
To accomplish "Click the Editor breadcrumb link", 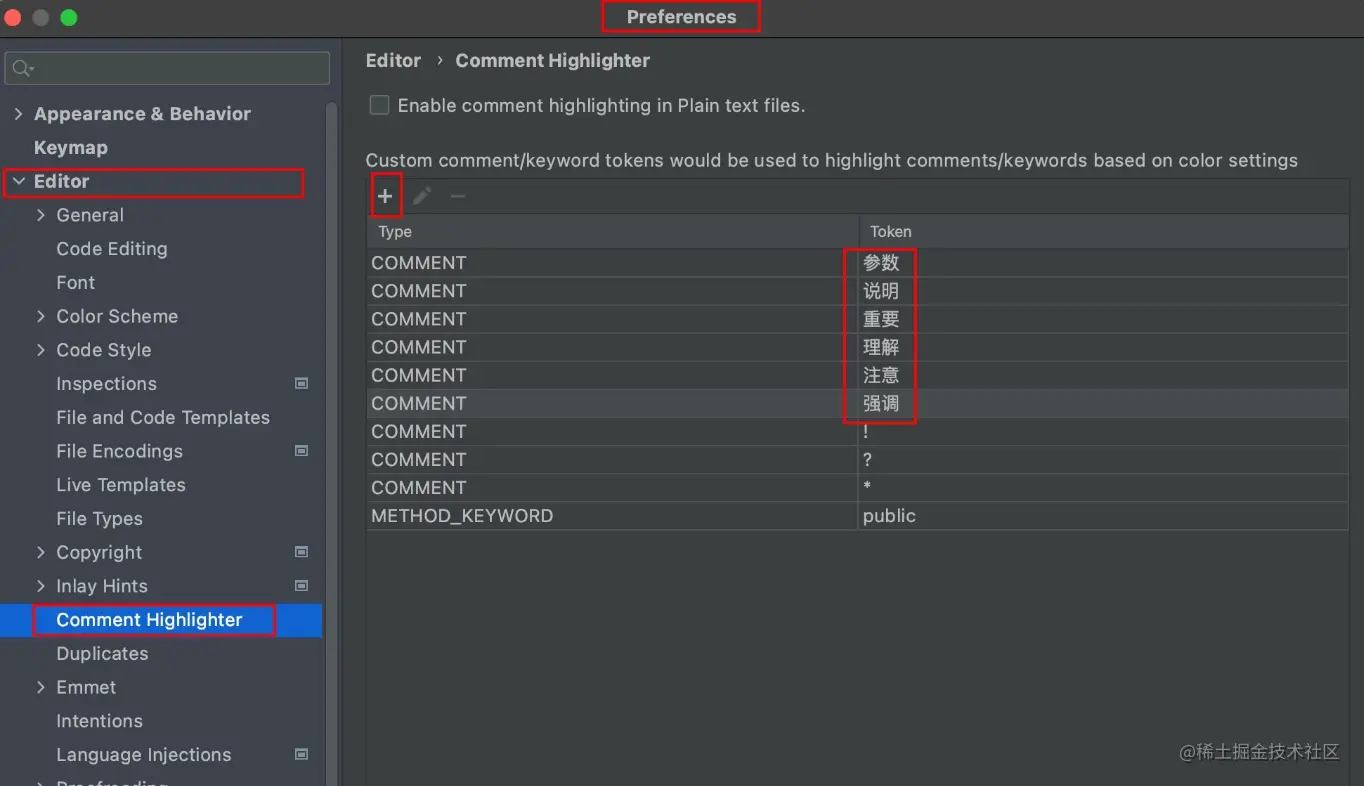I will [x=393, y=61].
